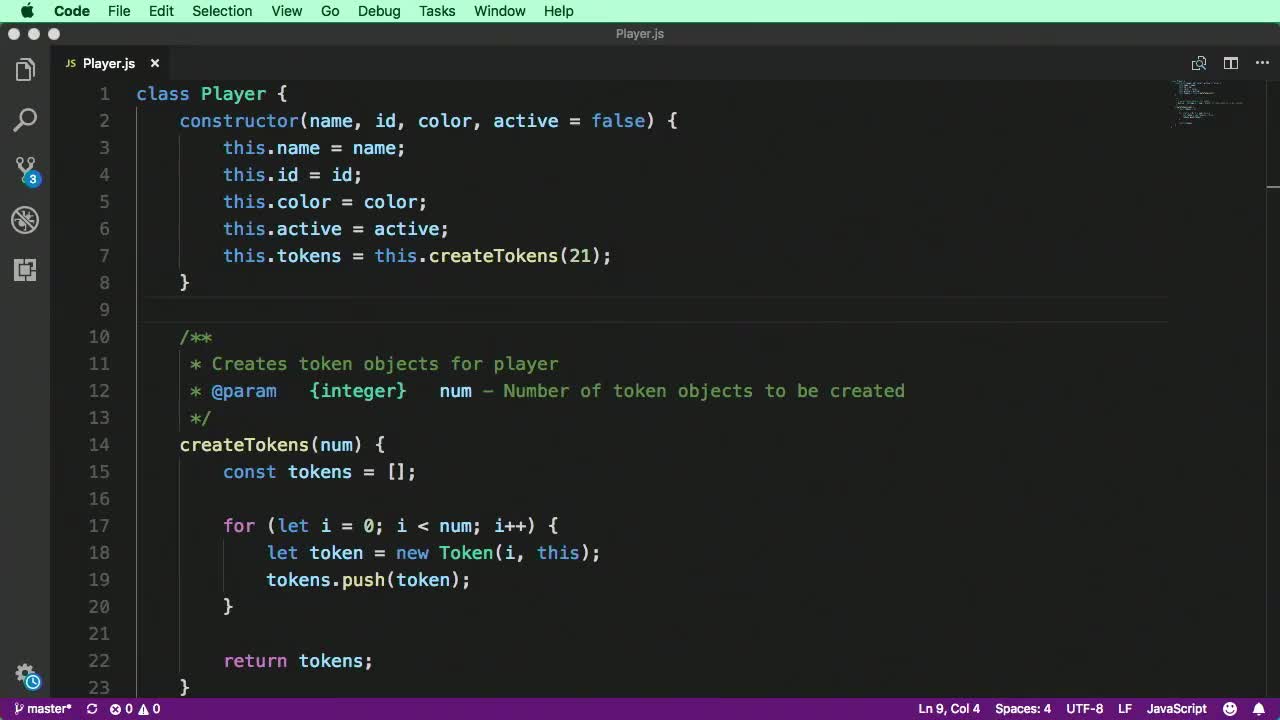
Task: Select the Player.js editor tab
Action: click(108, 63)
